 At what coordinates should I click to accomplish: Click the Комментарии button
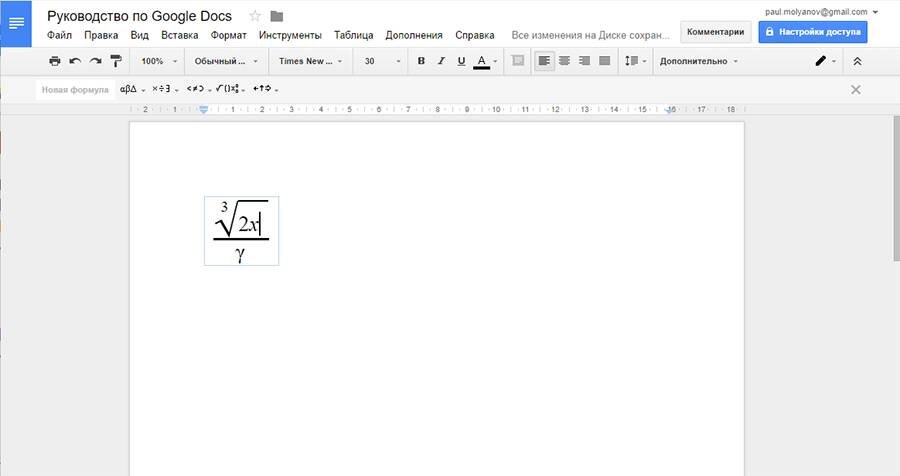pos(715,32)
